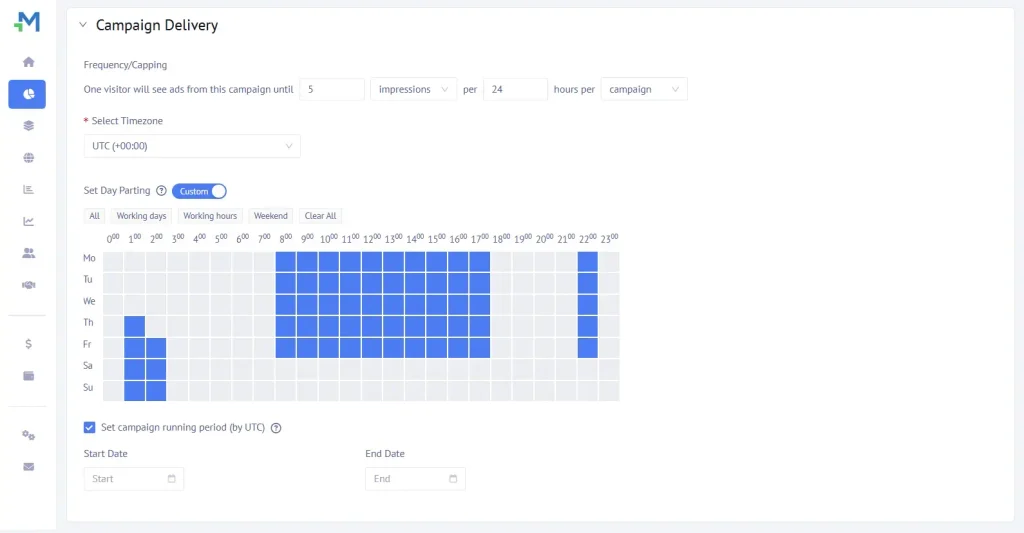Viewport: 1024px width, 533px height.
Task: Deselect Thursday 1:00 cell in the grid
Action: click(x=135, y=326)
